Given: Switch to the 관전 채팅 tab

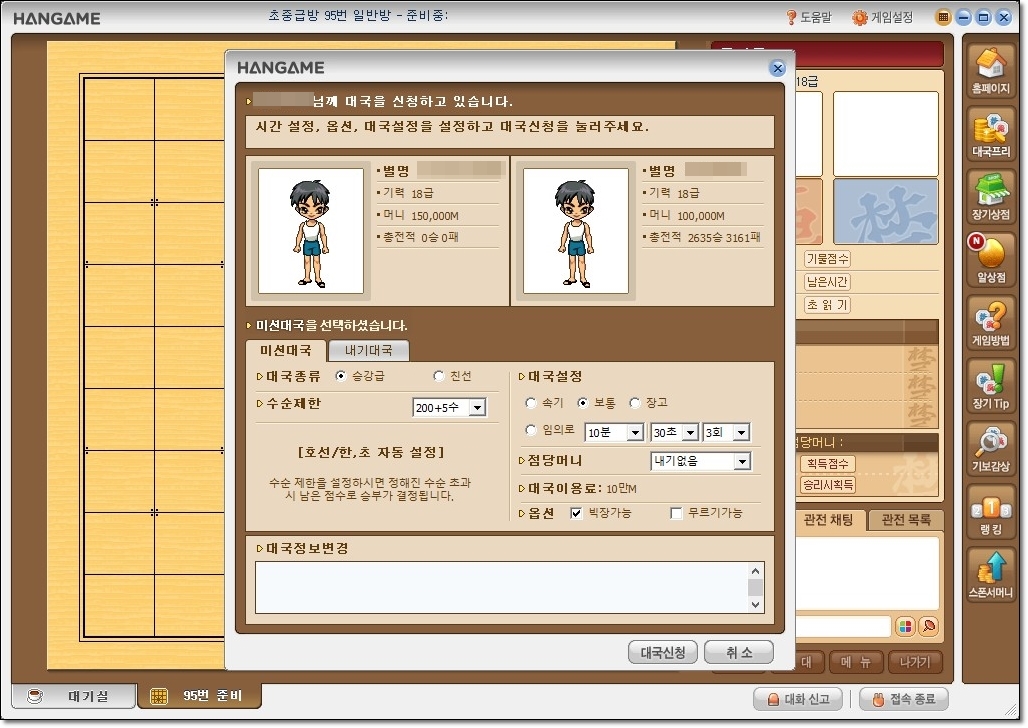Looking at the screenshot, I should 829,520.
